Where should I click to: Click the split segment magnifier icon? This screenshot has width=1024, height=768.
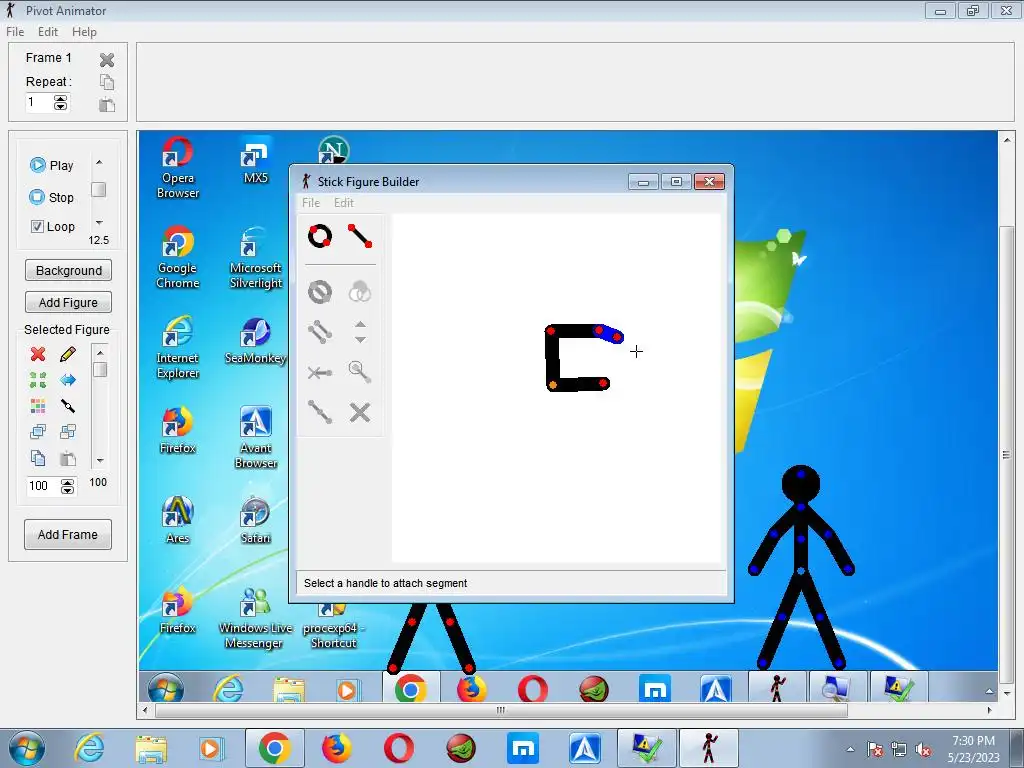360,372
